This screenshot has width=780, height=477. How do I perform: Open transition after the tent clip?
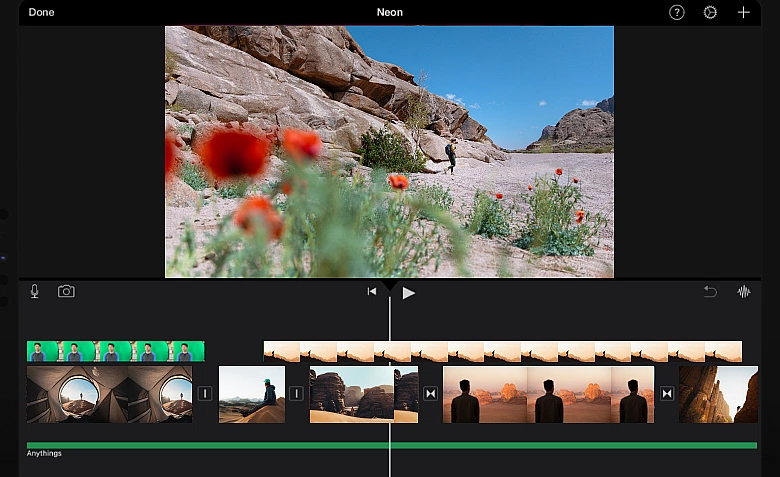tap(205, 394)
